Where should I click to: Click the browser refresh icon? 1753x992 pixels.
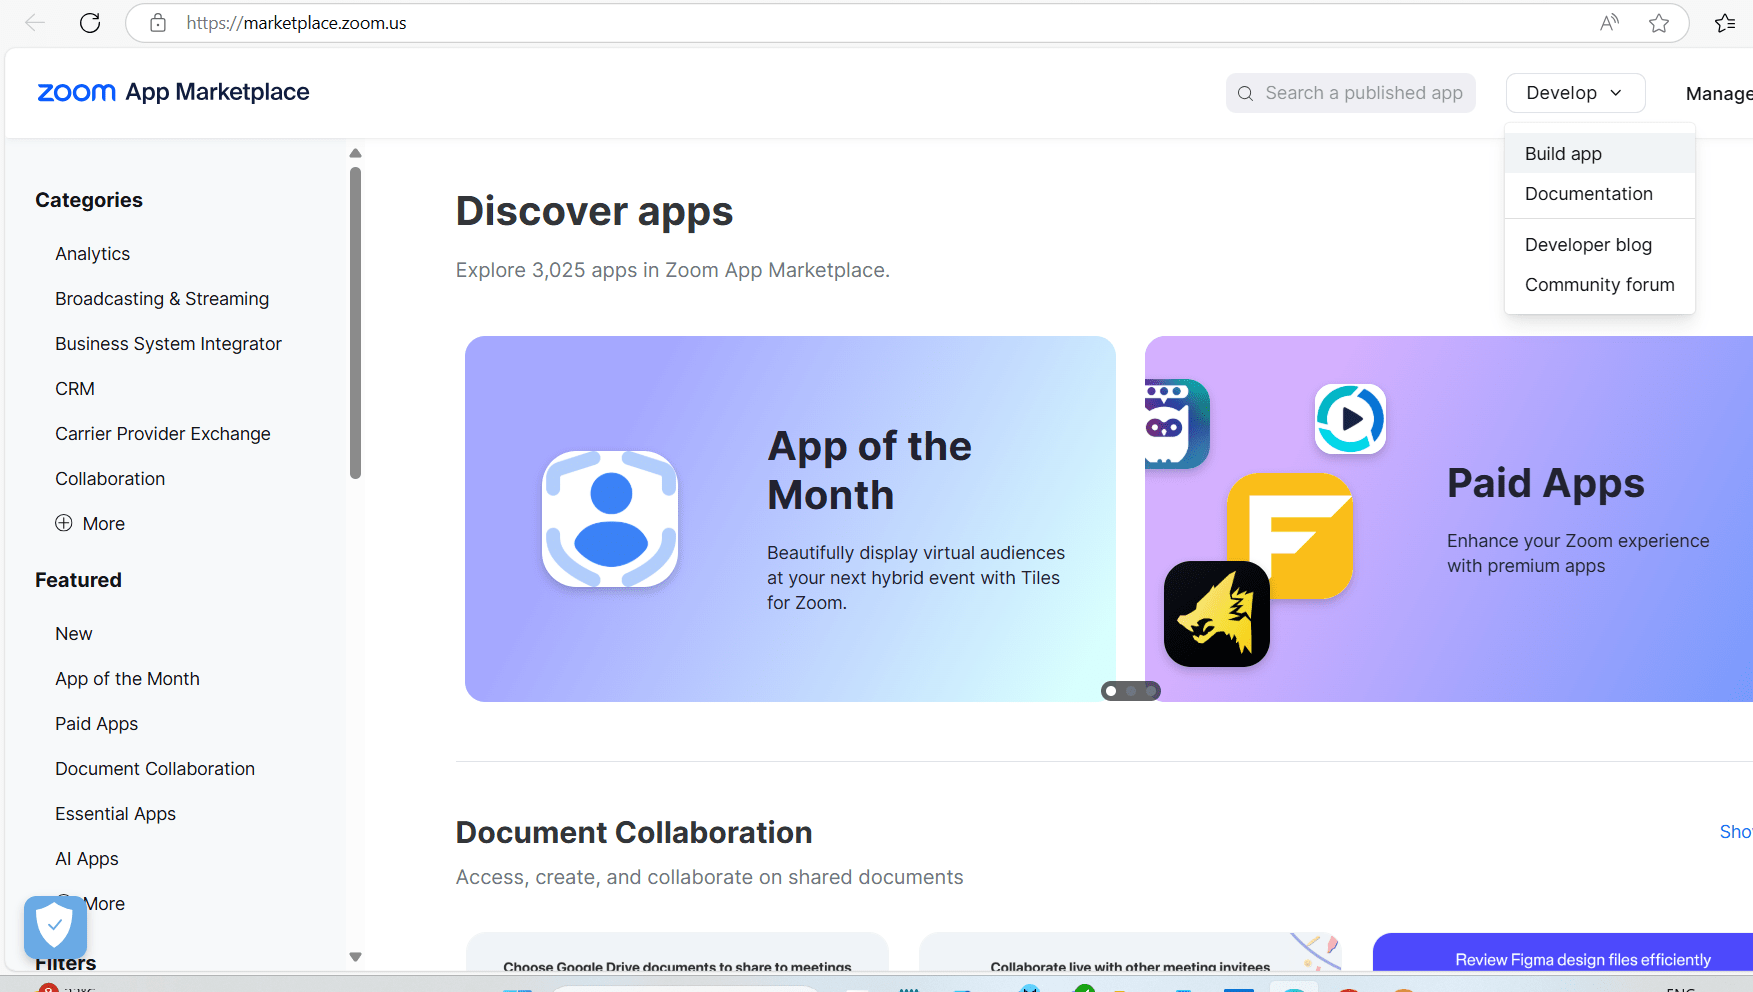click(90, 22)
